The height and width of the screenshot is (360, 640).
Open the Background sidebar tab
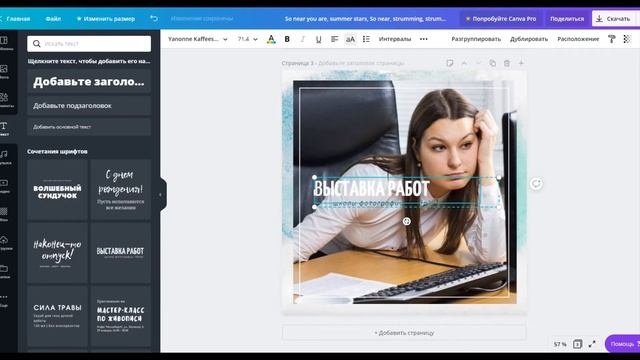(x=4, y=214)
